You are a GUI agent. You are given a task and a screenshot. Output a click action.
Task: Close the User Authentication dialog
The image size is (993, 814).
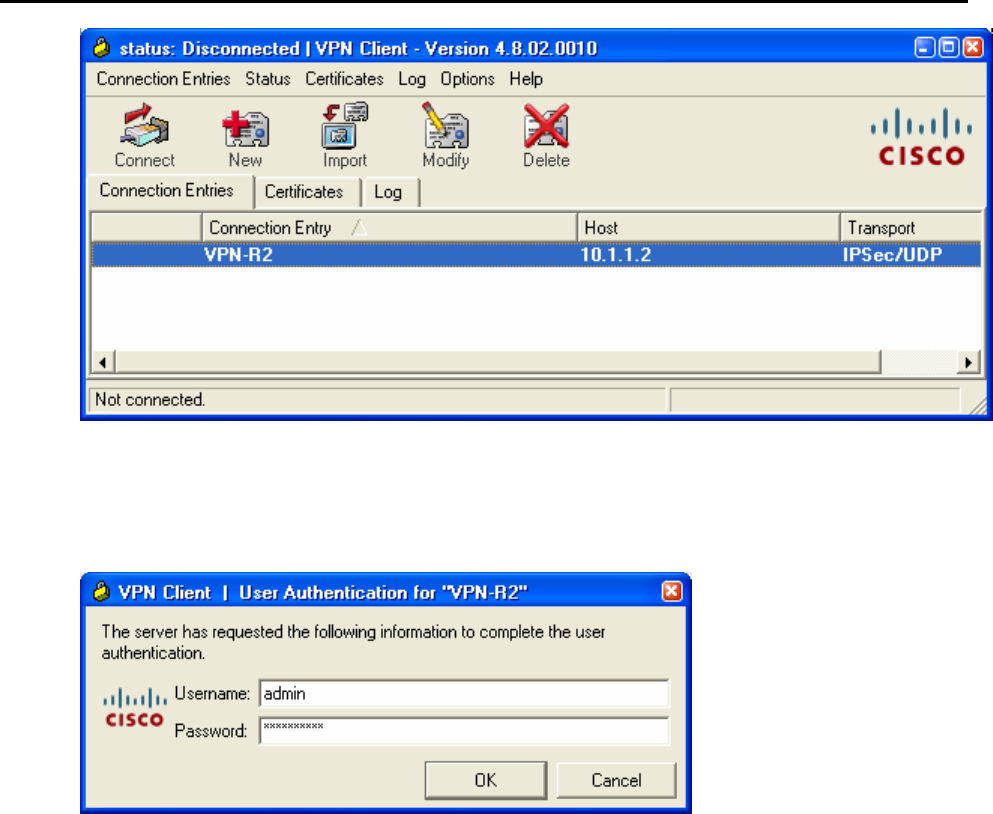(x=671, y=592)
